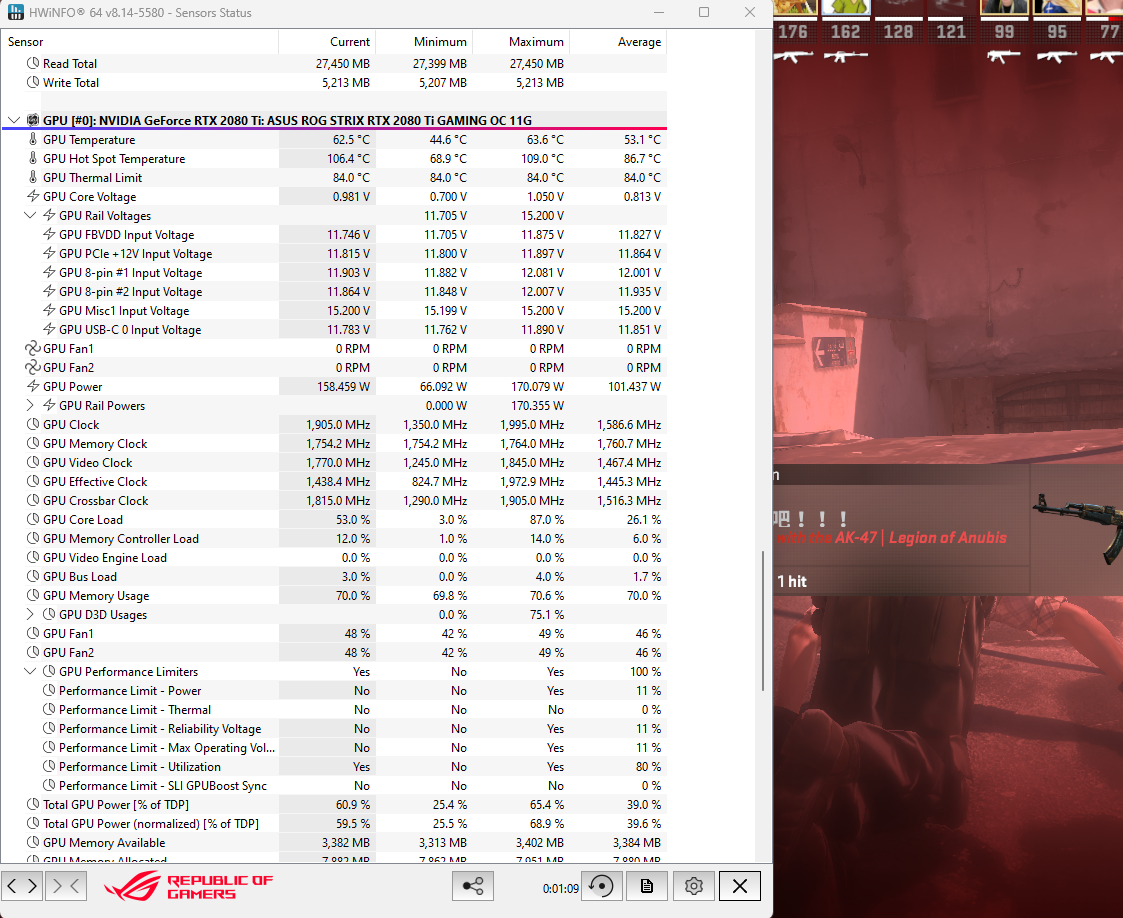Click the Minimum column header
This screenshot has height=918, width=1123.
point(424,42)
